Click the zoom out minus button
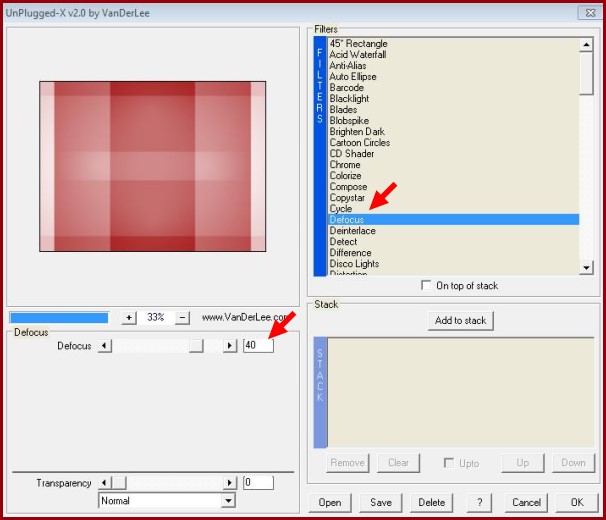Screen dimensions: 606x520 pos(182,317)
